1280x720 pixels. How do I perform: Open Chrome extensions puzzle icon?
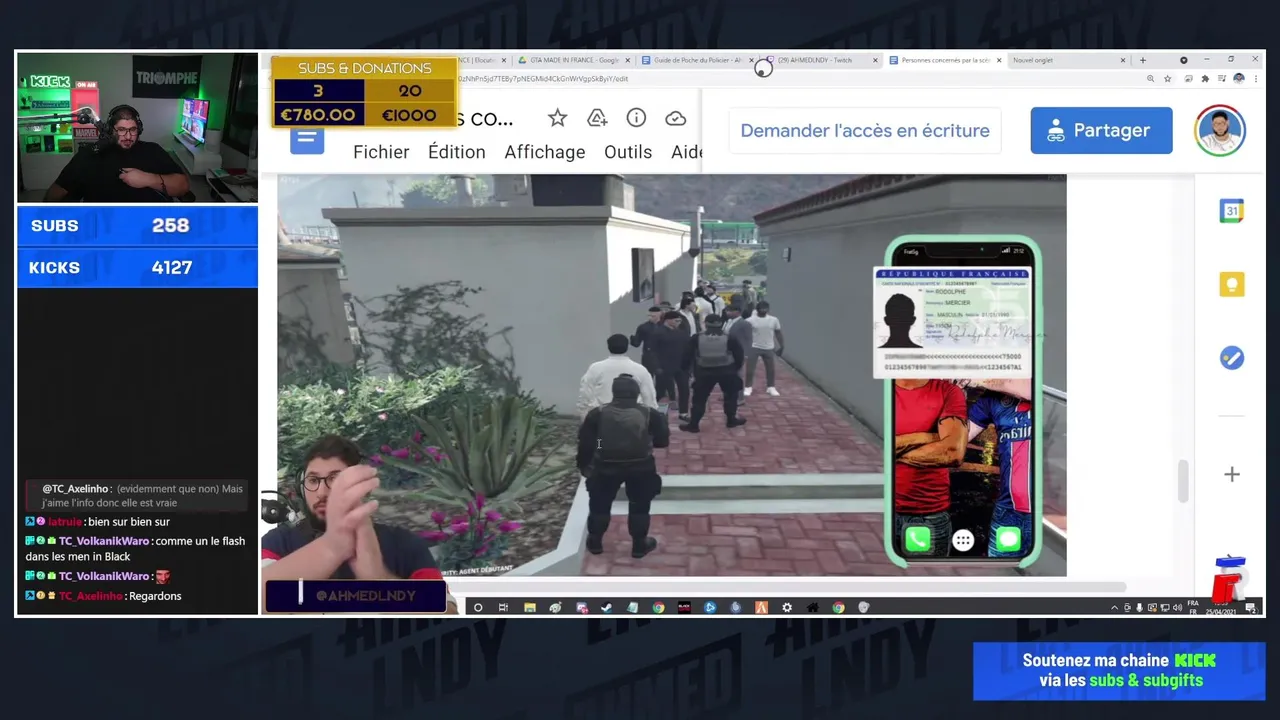[1205, 79]
